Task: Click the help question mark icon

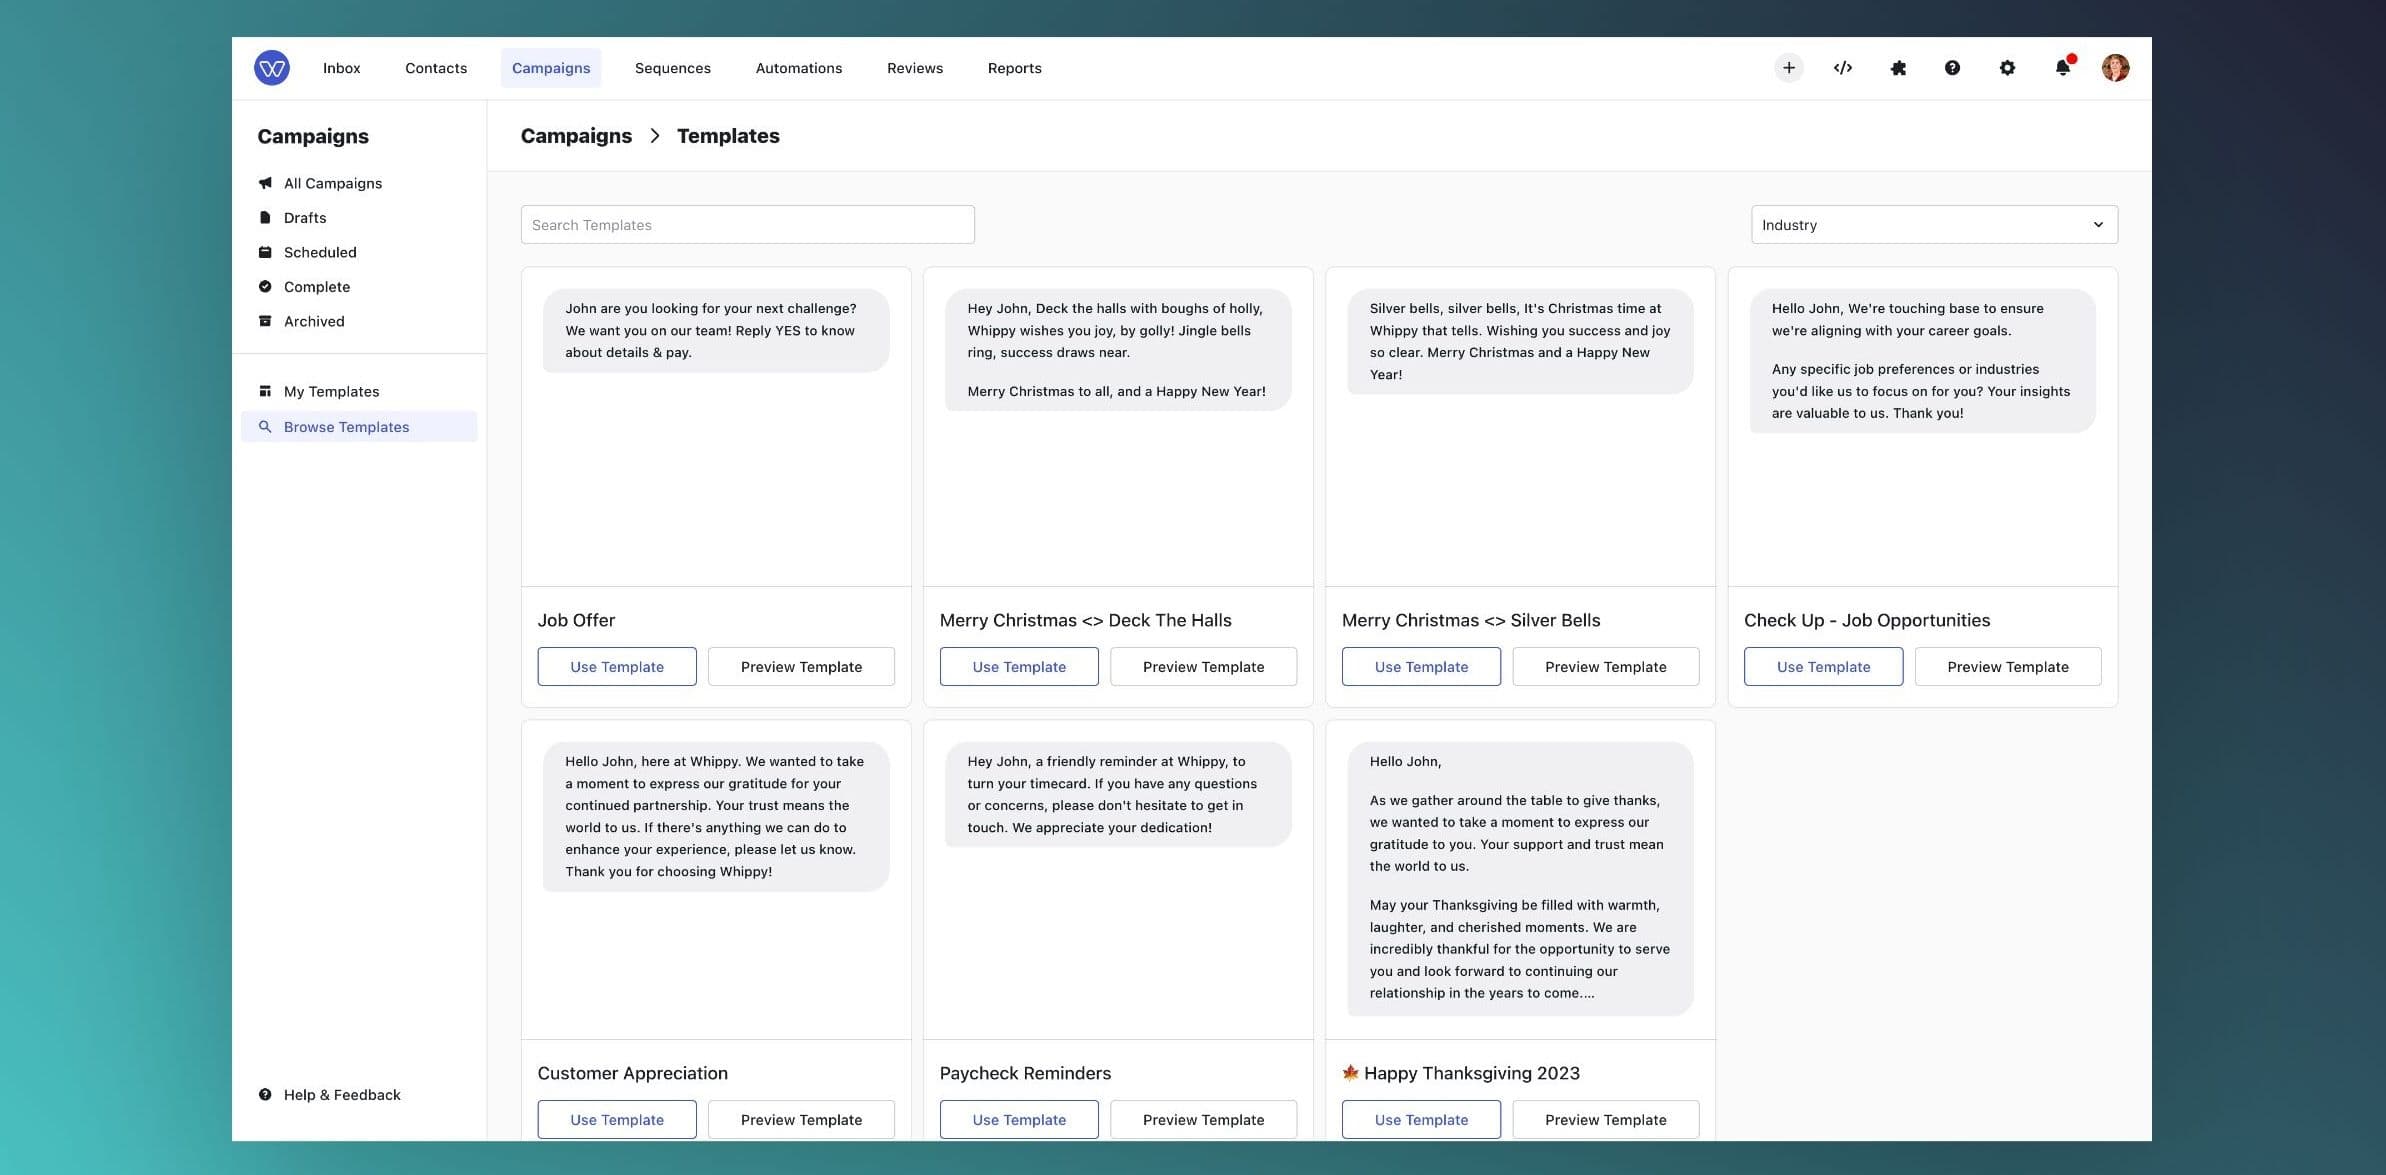Action: 1951,67
